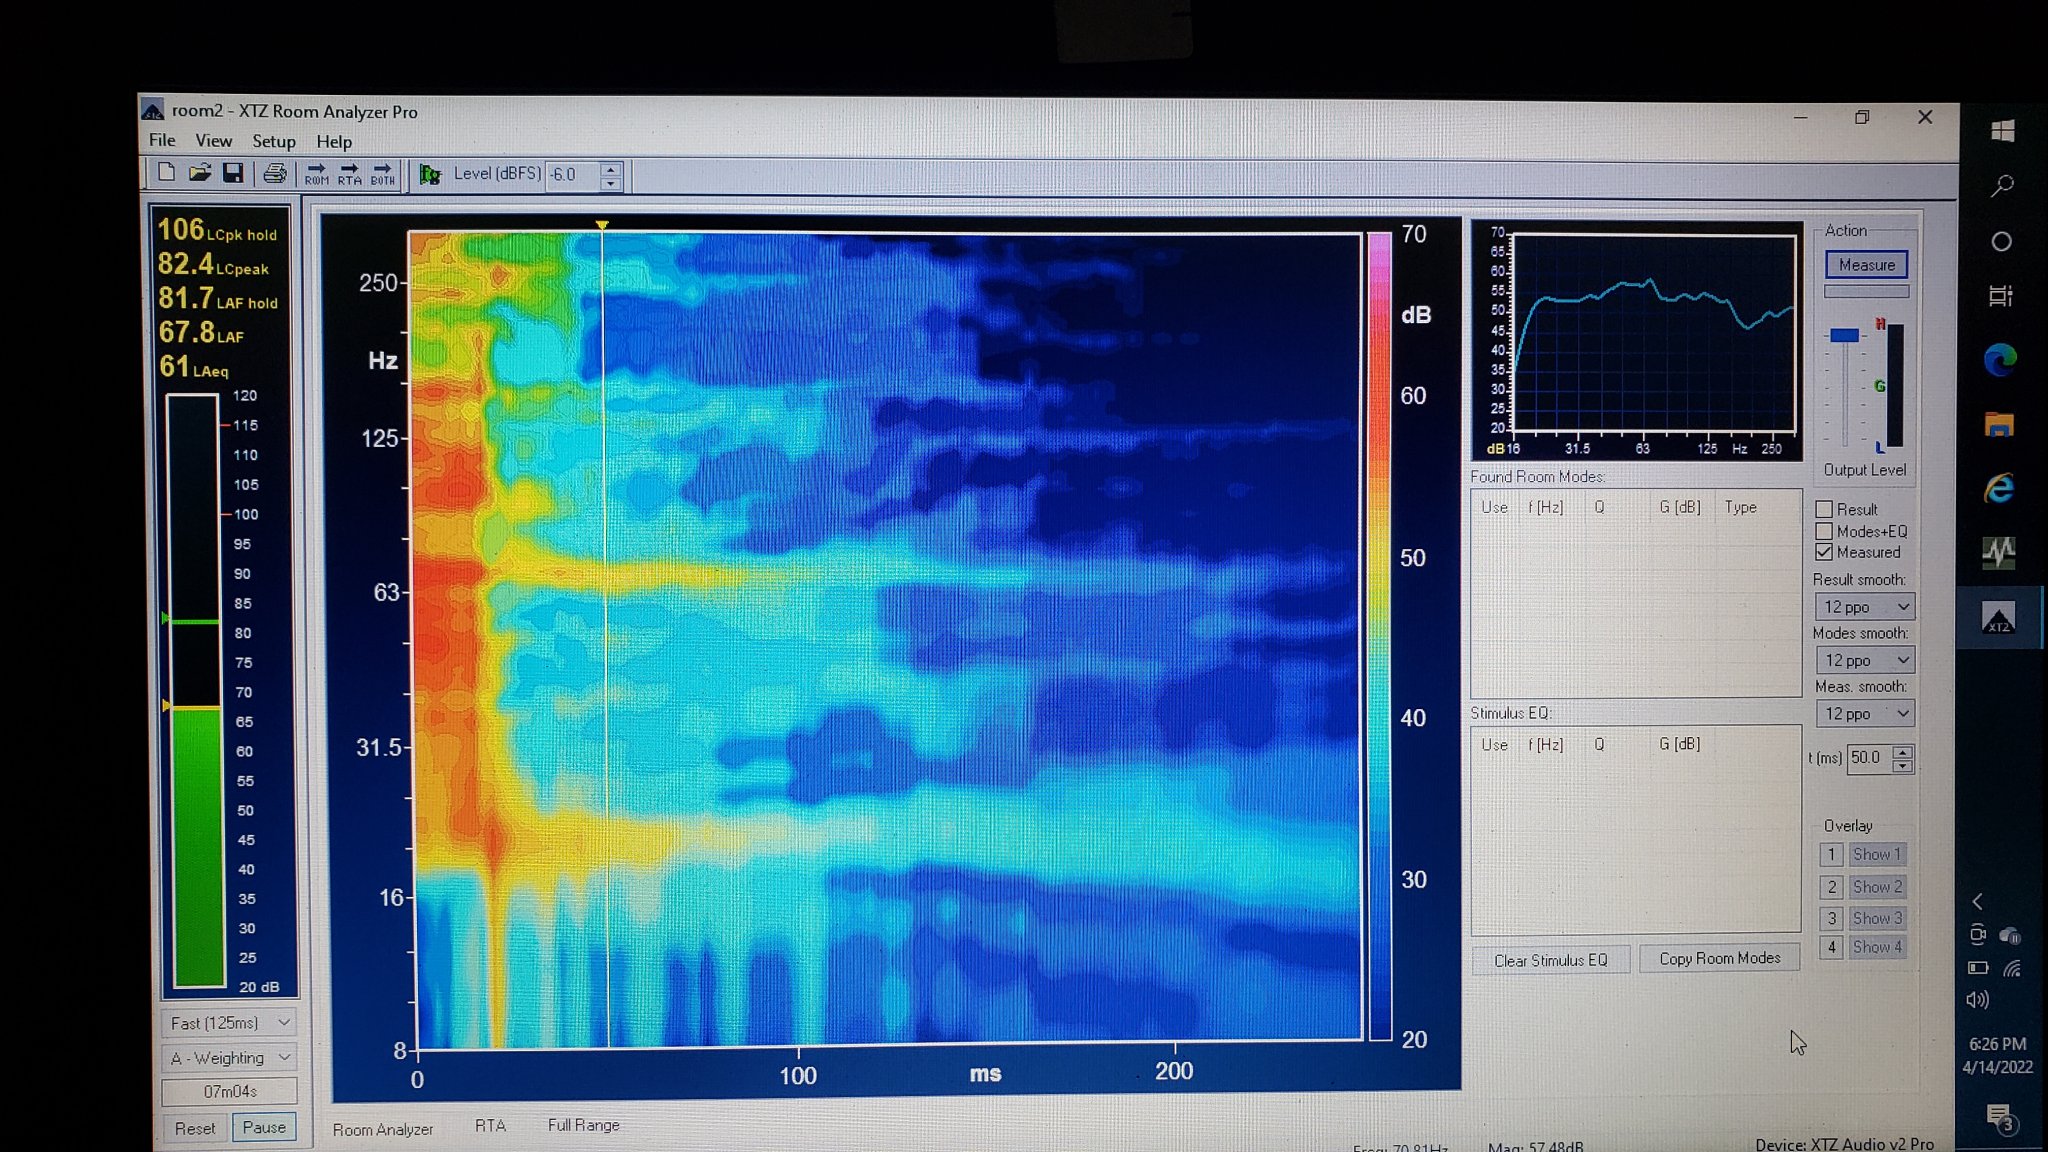Screen dimensions: 2048x1152
Task: Switch to the Room Analyzer tab
Action: [x=383, y=1129]
